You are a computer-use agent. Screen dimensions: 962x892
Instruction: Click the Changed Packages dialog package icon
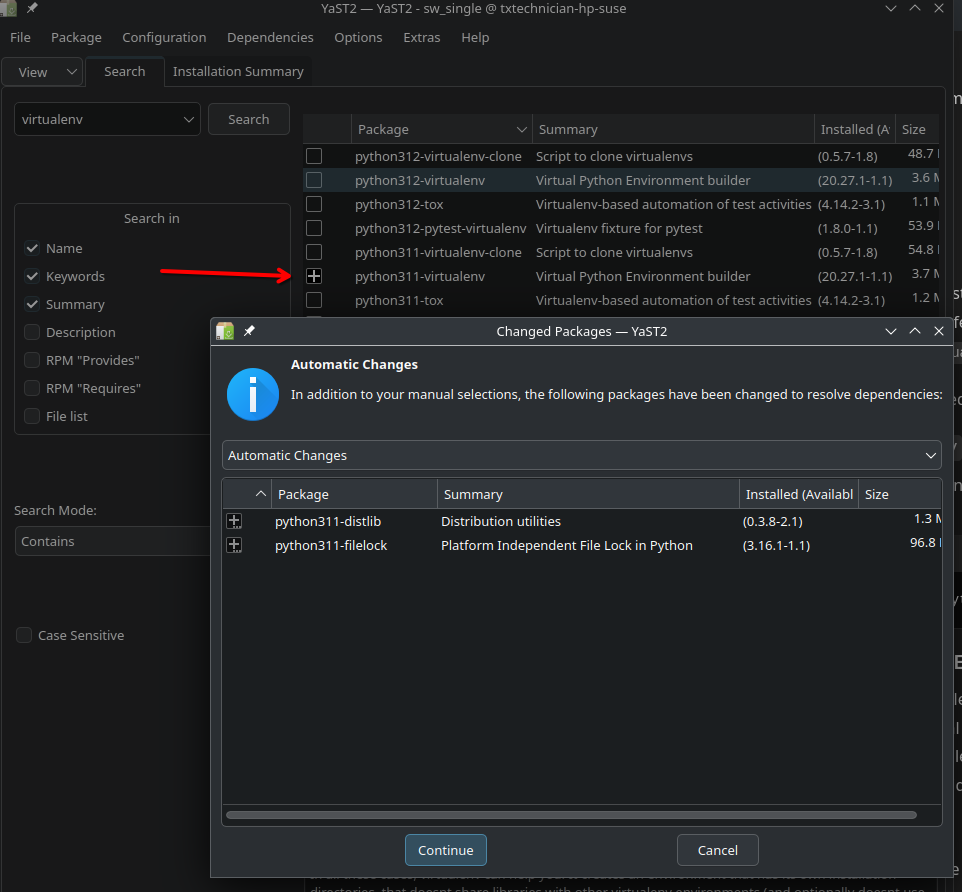coord(225,331)
